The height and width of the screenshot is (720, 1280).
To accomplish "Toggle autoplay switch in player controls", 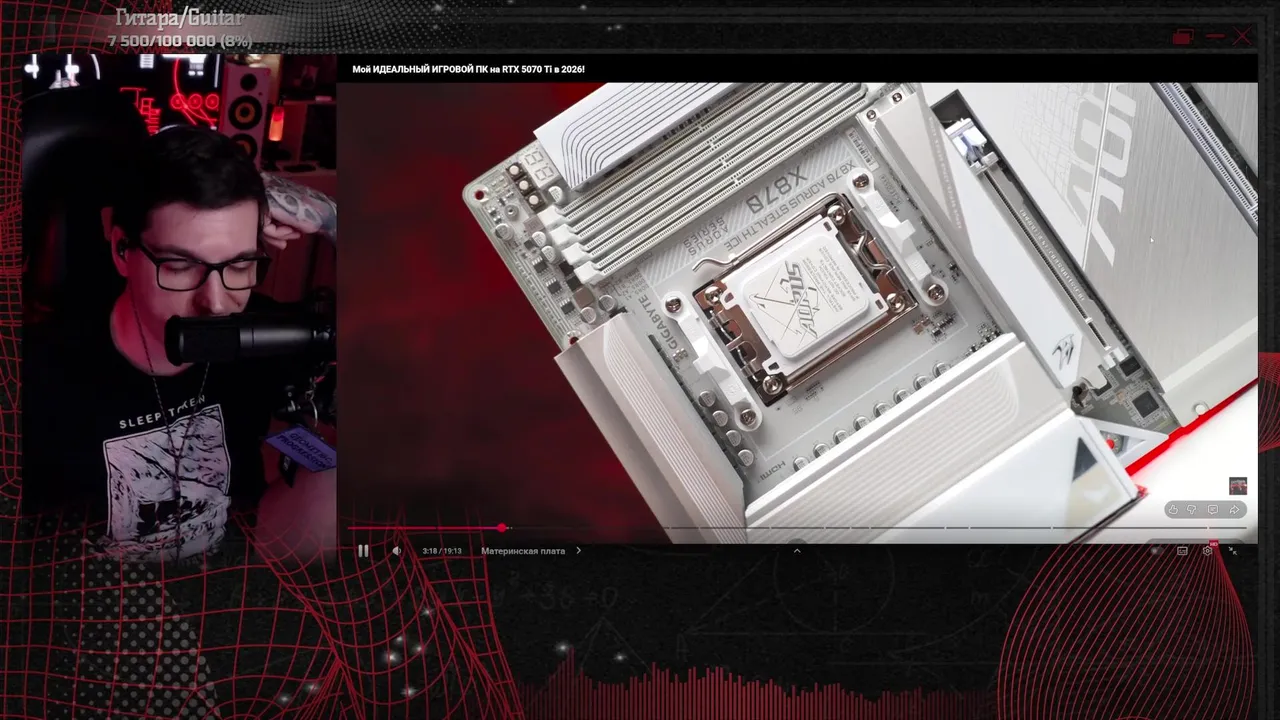I will click(x=1156, y=551).
